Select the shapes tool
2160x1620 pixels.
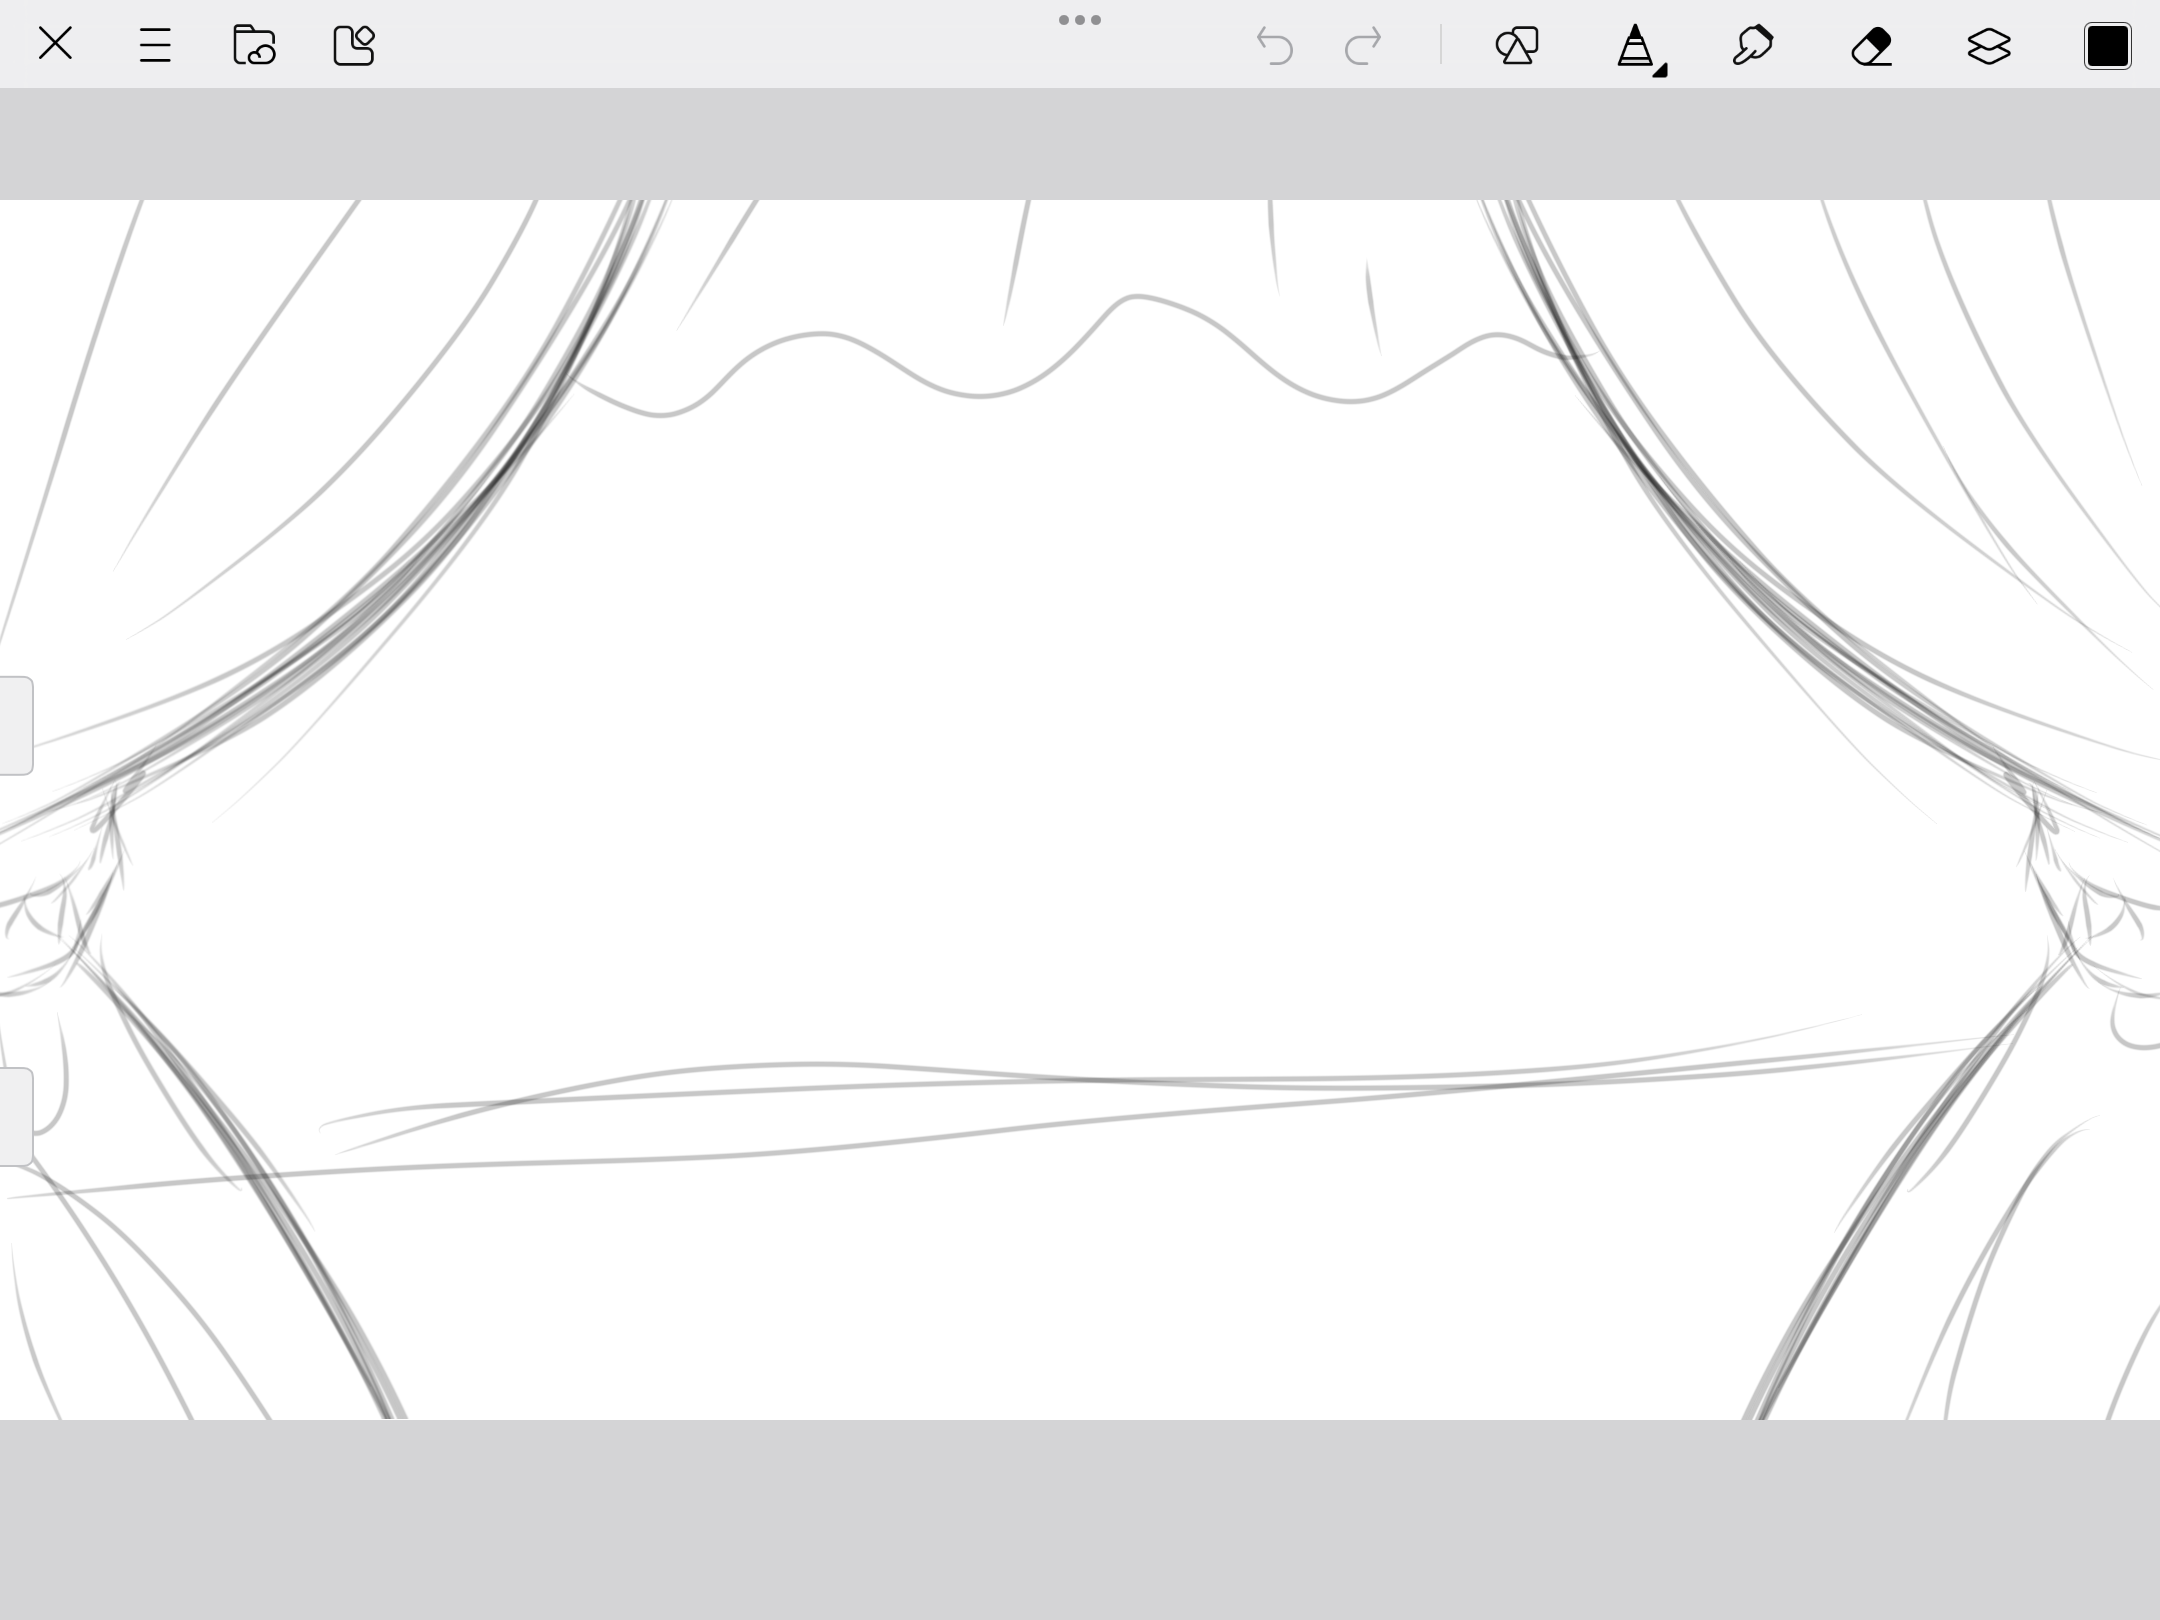coord(1516,46)
